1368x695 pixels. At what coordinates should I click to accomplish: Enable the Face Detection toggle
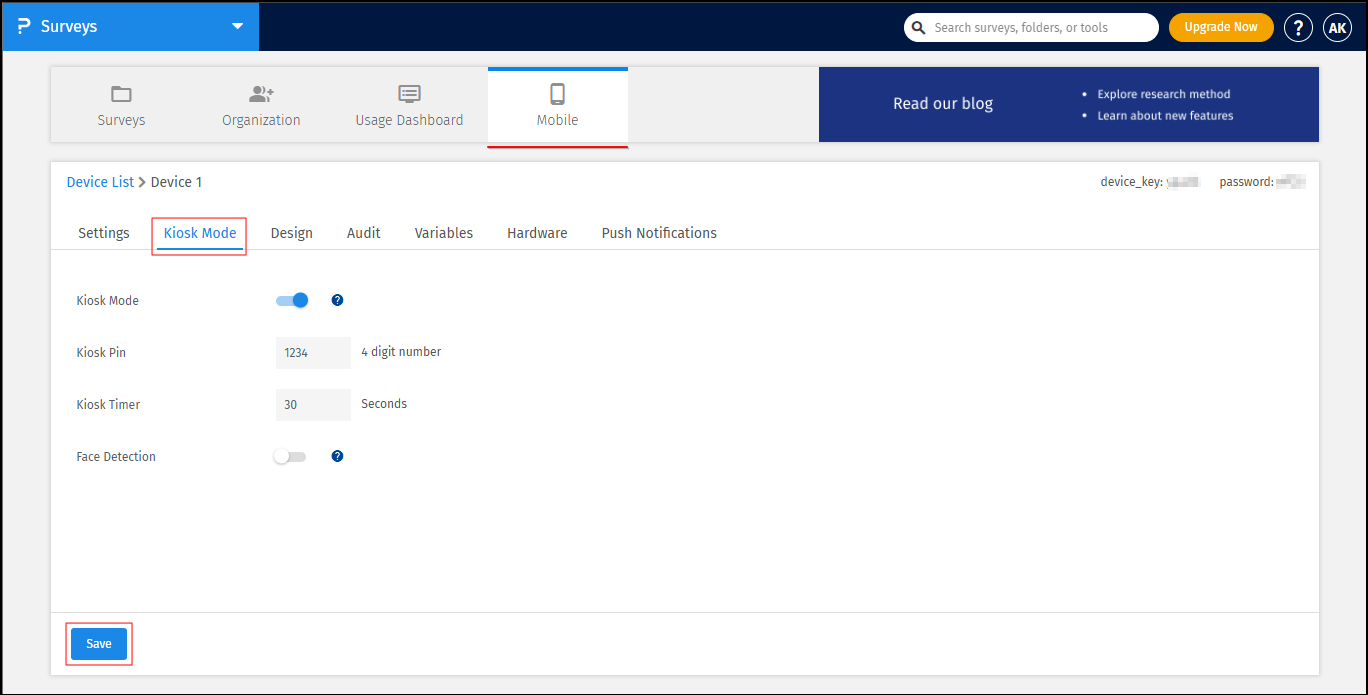click(290, 457)
